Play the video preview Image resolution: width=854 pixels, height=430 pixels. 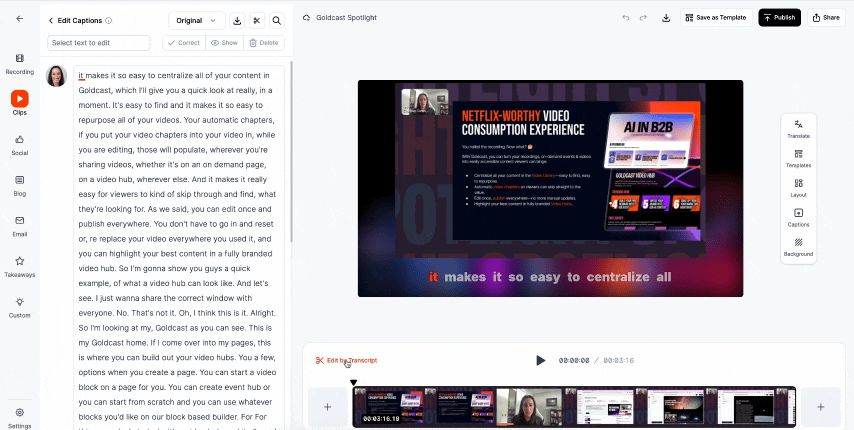click(540, 360)
